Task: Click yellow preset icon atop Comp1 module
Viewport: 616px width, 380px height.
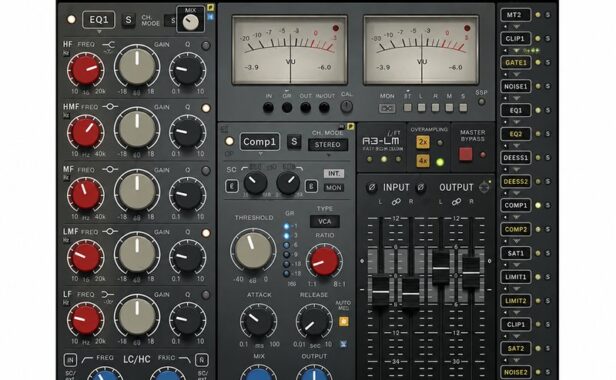Action: tap(350, 127)
